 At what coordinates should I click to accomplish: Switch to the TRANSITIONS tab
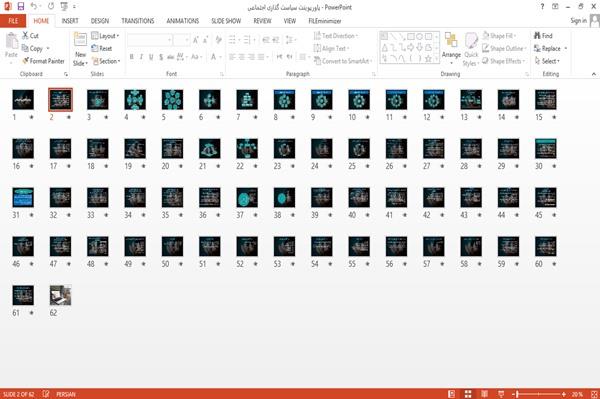click(138, 21)
